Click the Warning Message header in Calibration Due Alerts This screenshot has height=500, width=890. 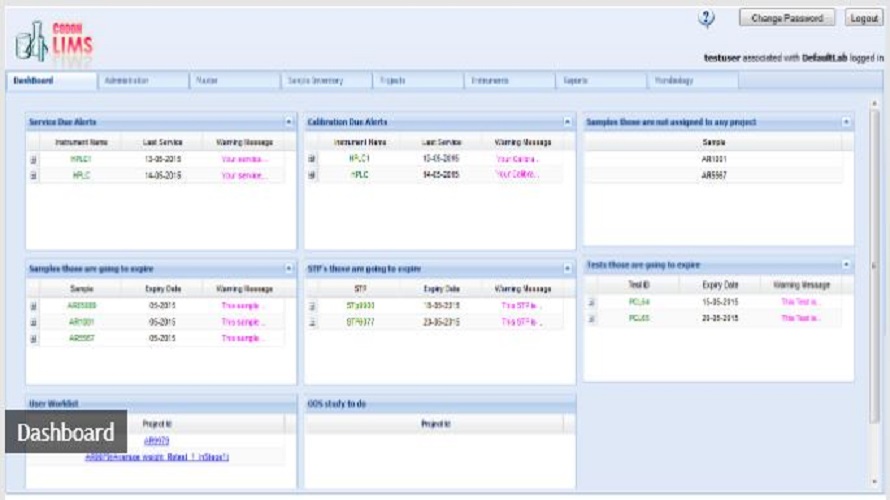[x=523, y=142]
